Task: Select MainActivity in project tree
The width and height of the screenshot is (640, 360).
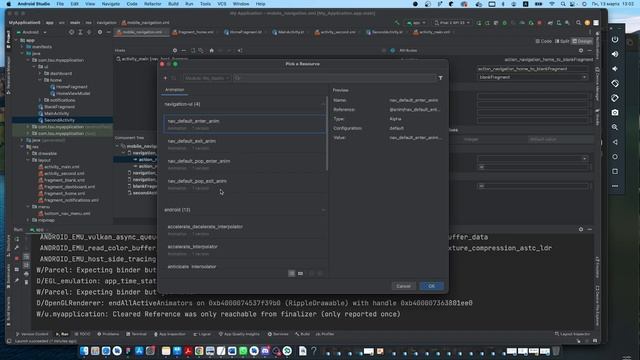Action: coord(56,113)
